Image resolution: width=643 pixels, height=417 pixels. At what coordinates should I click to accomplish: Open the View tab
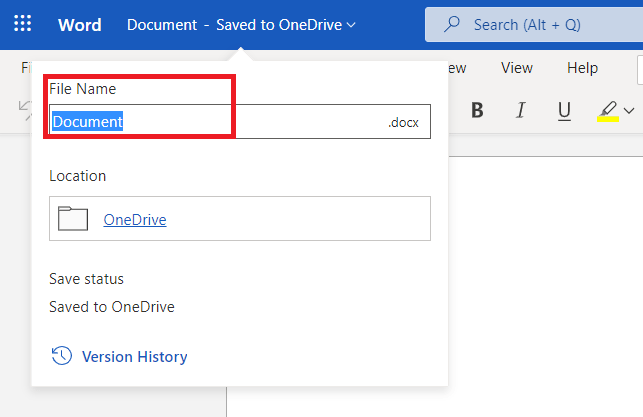point(517,68)
